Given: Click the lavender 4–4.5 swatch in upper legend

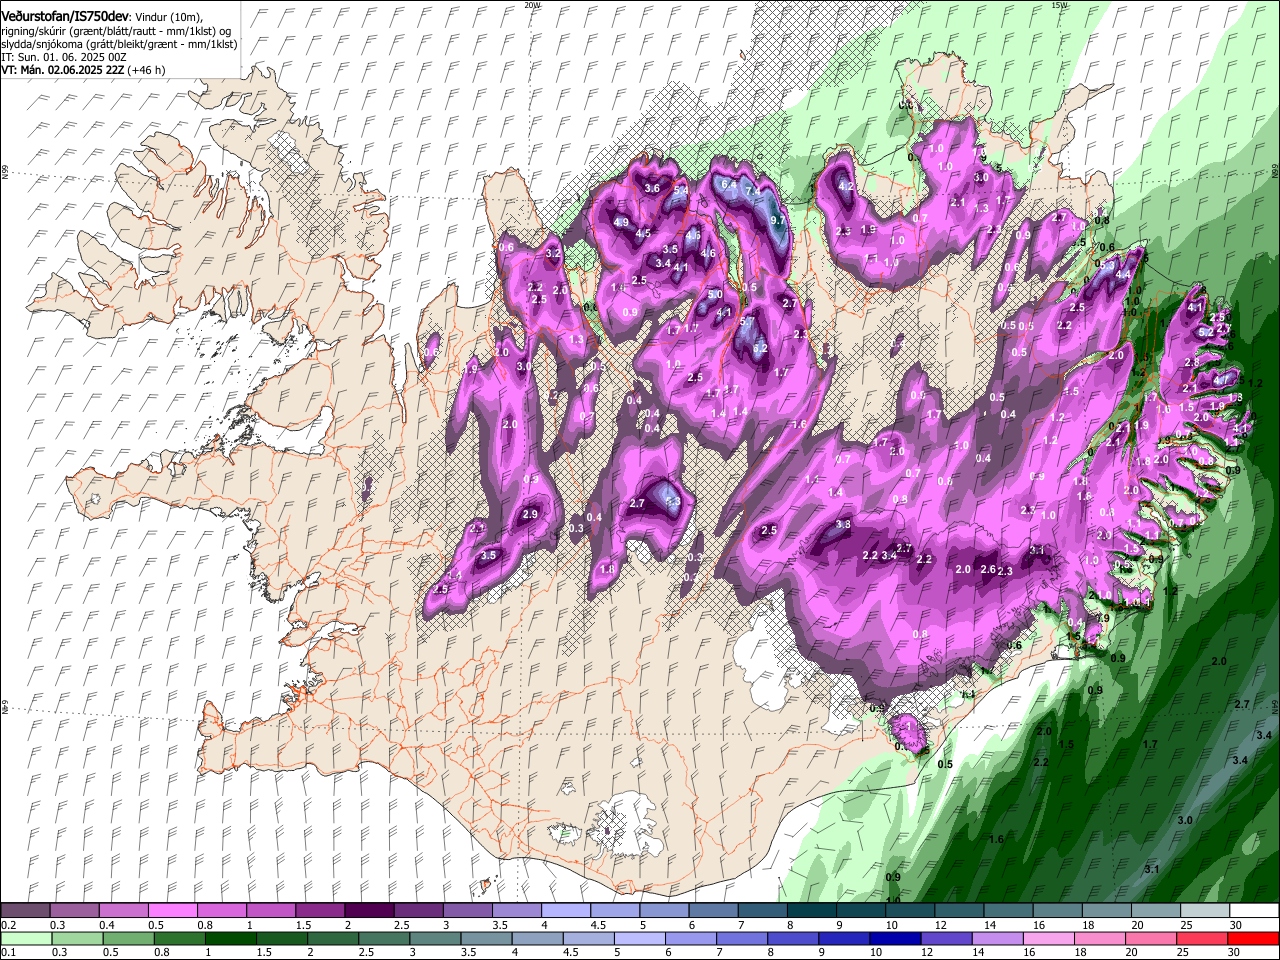Looking at the screenshot, I should (566, 911).
